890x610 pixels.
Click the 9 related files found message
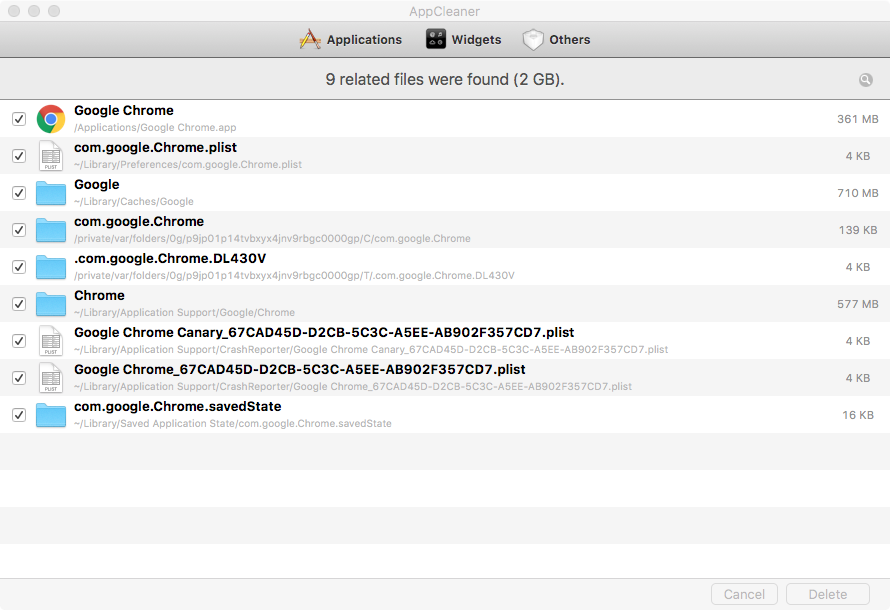(445, 79)
